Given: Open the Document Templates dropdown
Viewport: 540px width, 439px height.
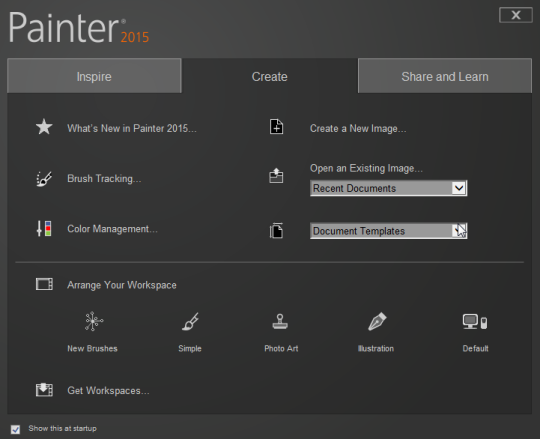Looking at the screenshot, I should [x=388, y=231].
